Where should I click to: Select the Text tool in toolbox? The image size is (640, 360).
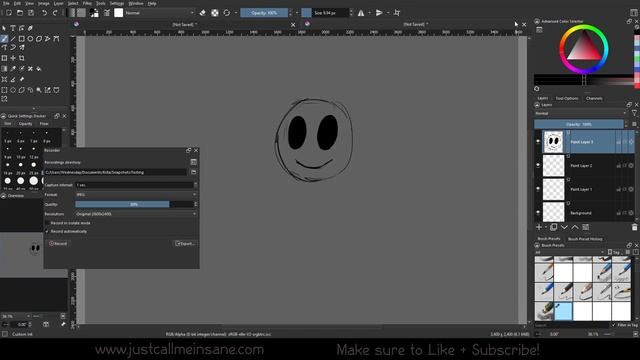point(13,28)
